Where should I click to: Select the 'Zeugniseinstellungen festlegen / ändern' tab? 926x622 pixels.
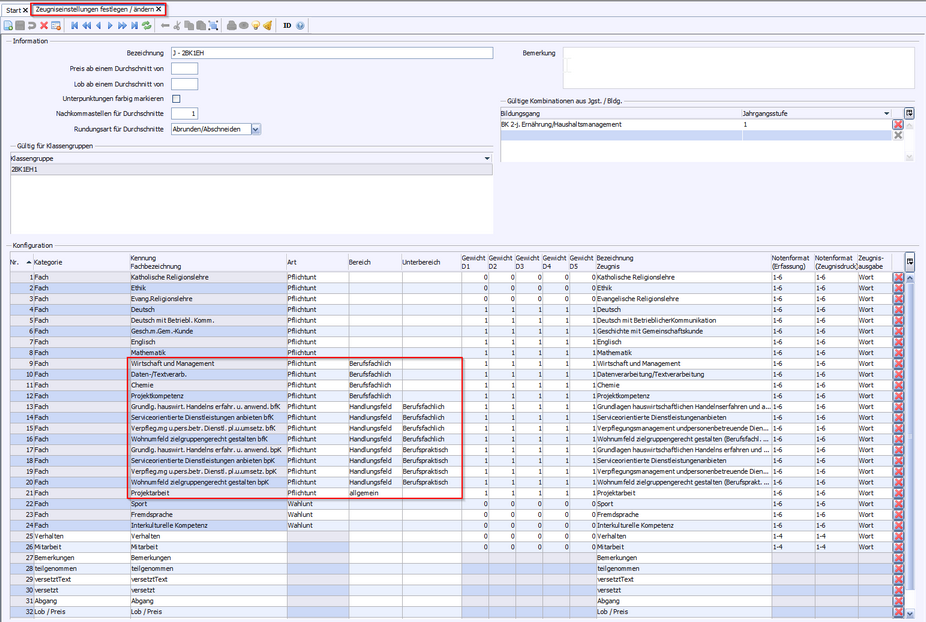[x=96, y=9]
